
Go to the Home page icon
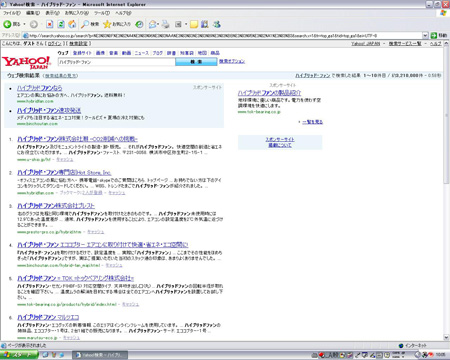pos(72,24)
